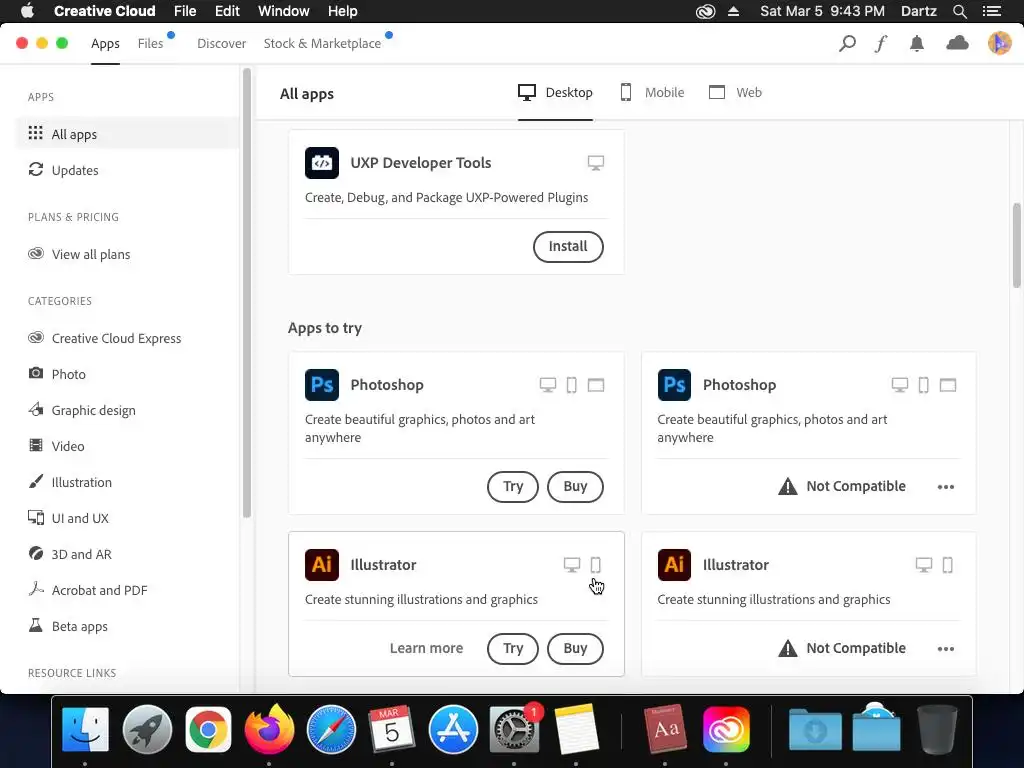Open more options on Not Compatible Illustrator card
1024x768 pixels.
(x=946, y=648)
